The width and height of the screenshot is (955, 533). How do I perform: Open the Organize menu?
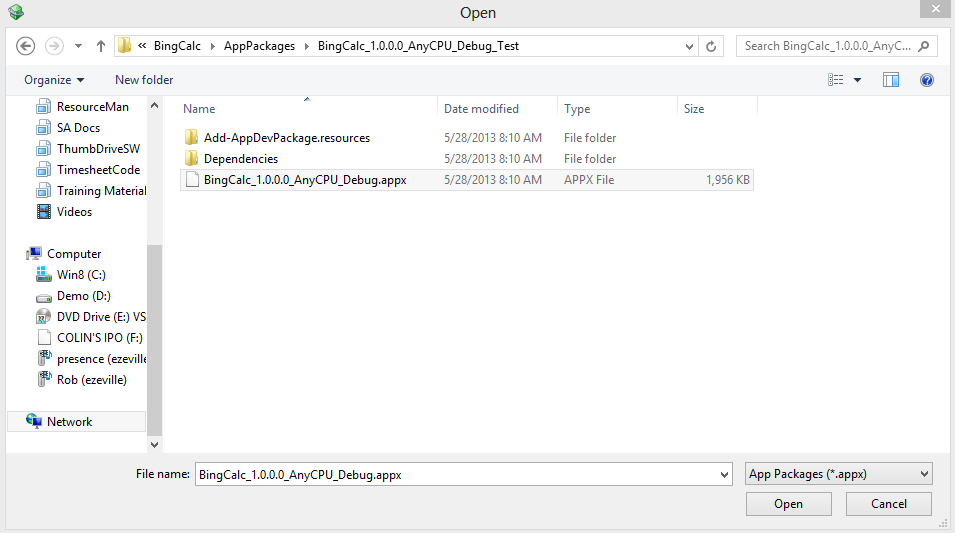[54, 80]
